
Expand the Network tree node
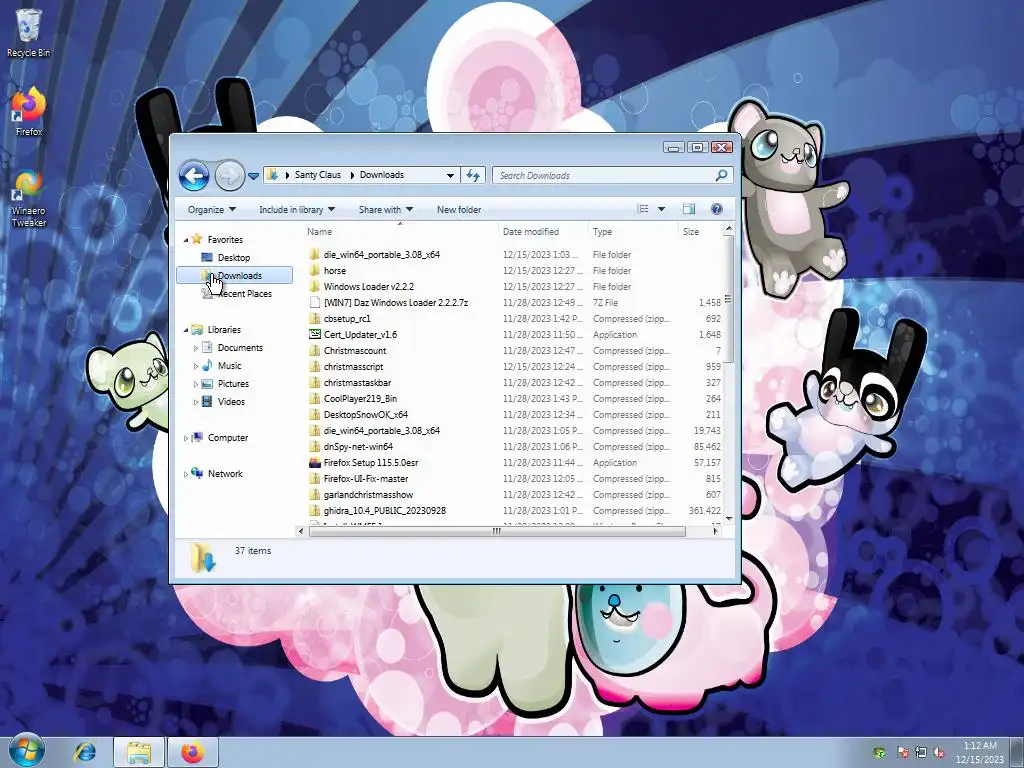(x=185, y=474)
